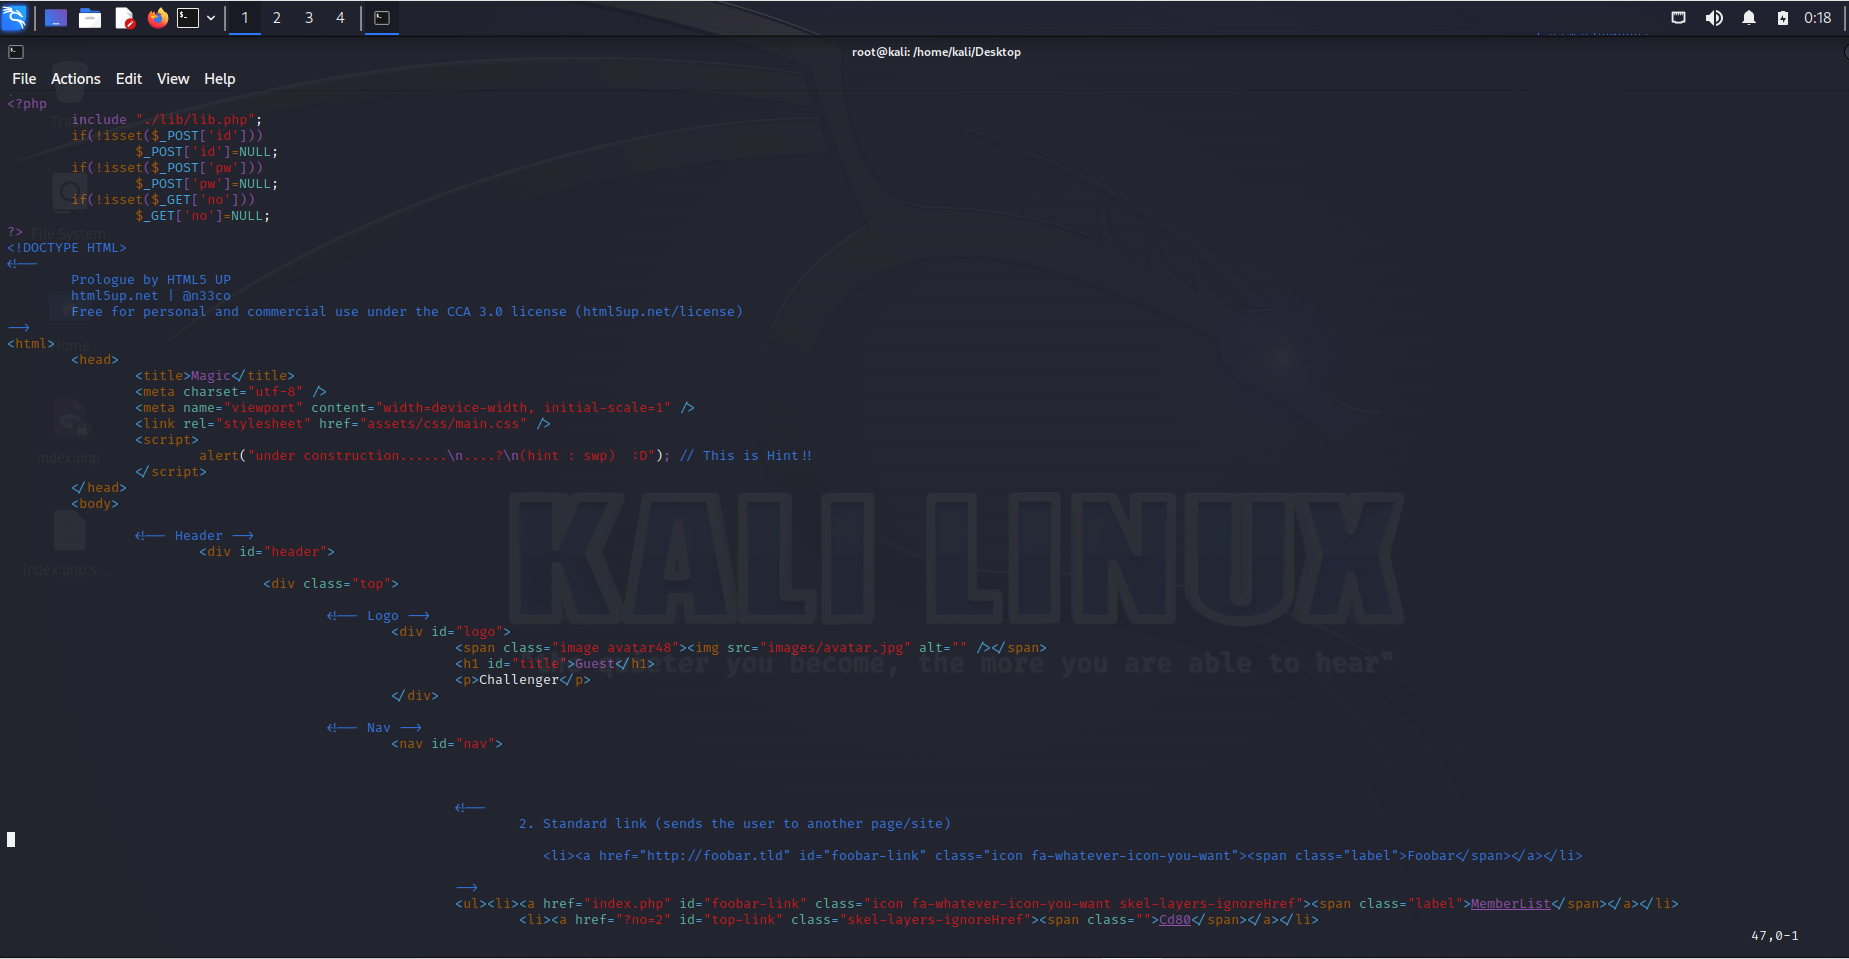Expand the terminal launcher dropdown arrow

(x=211, y=18)
